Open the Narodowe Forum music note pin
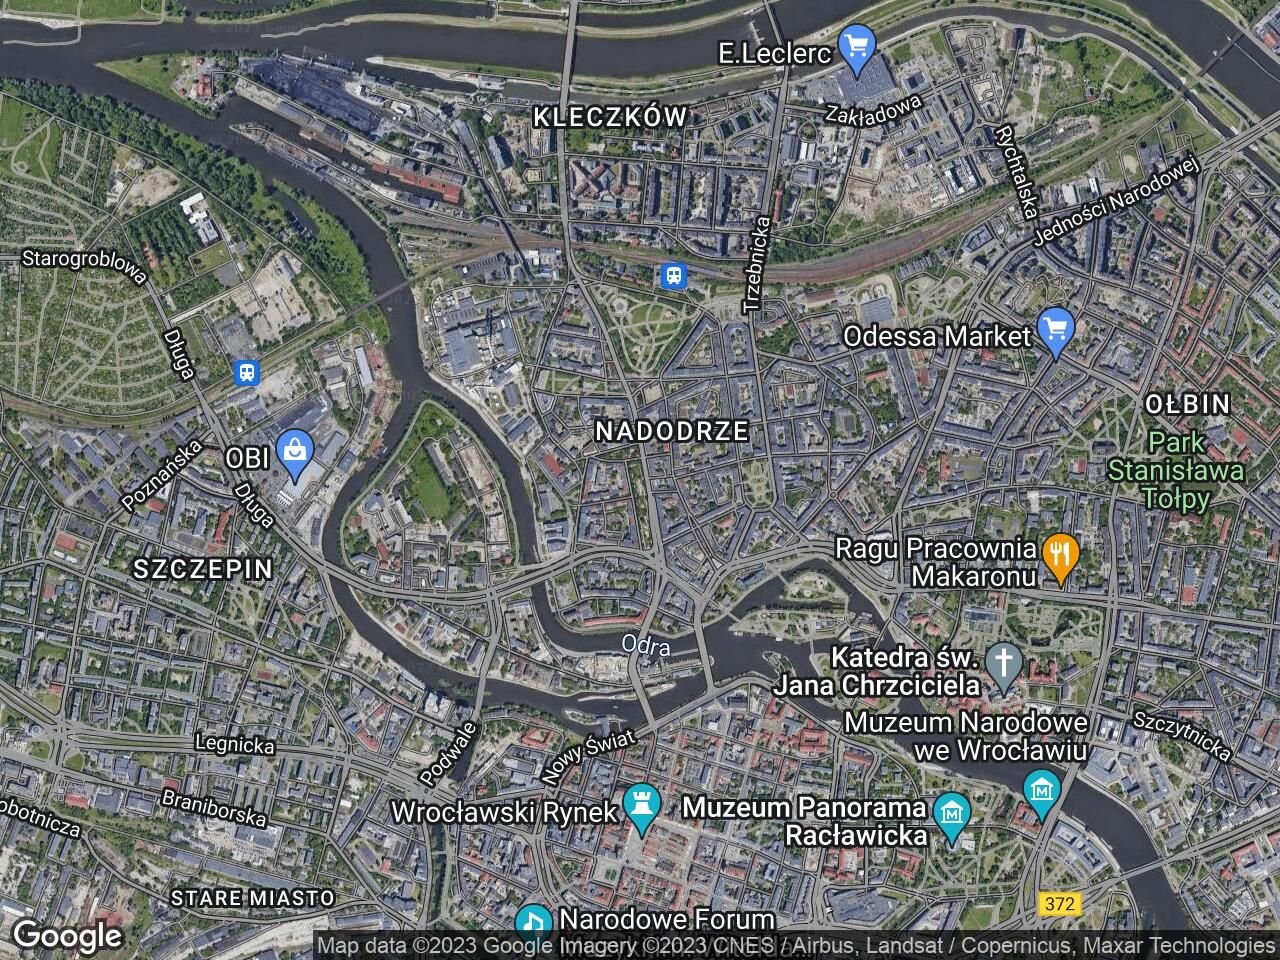 pos(534,922)
